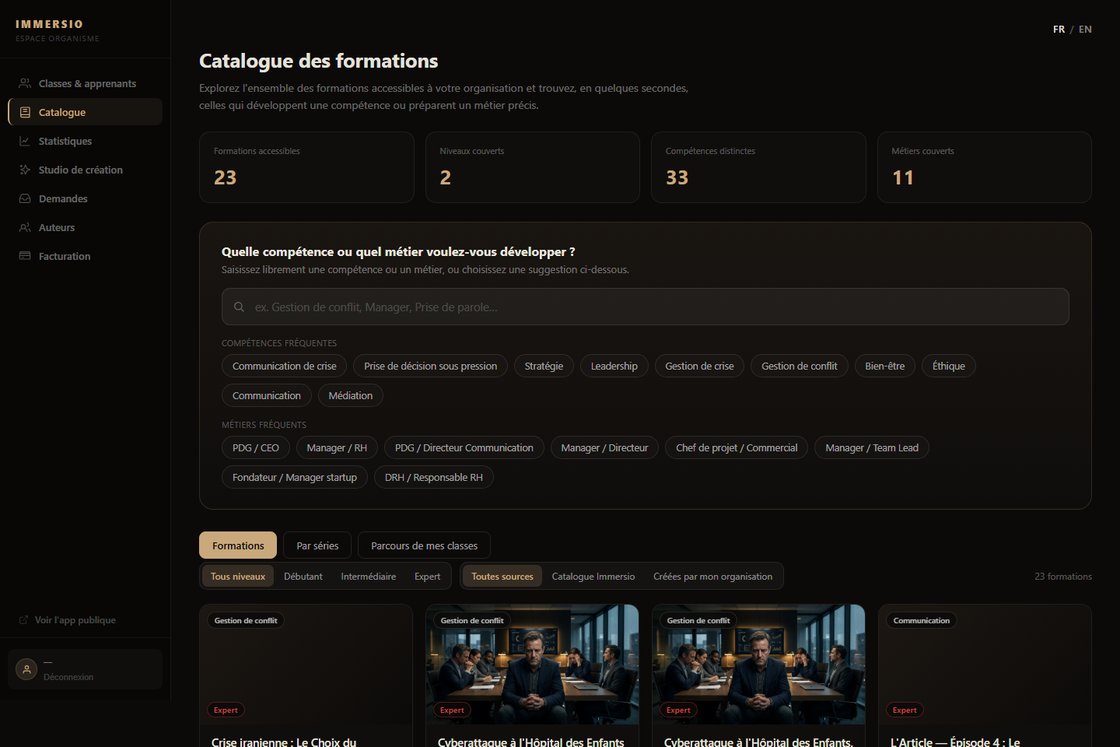The height and width of the screenshot is (747, 1120).
Task: Click the '23 formations' count text
Action: click(x=1063, y=576)
